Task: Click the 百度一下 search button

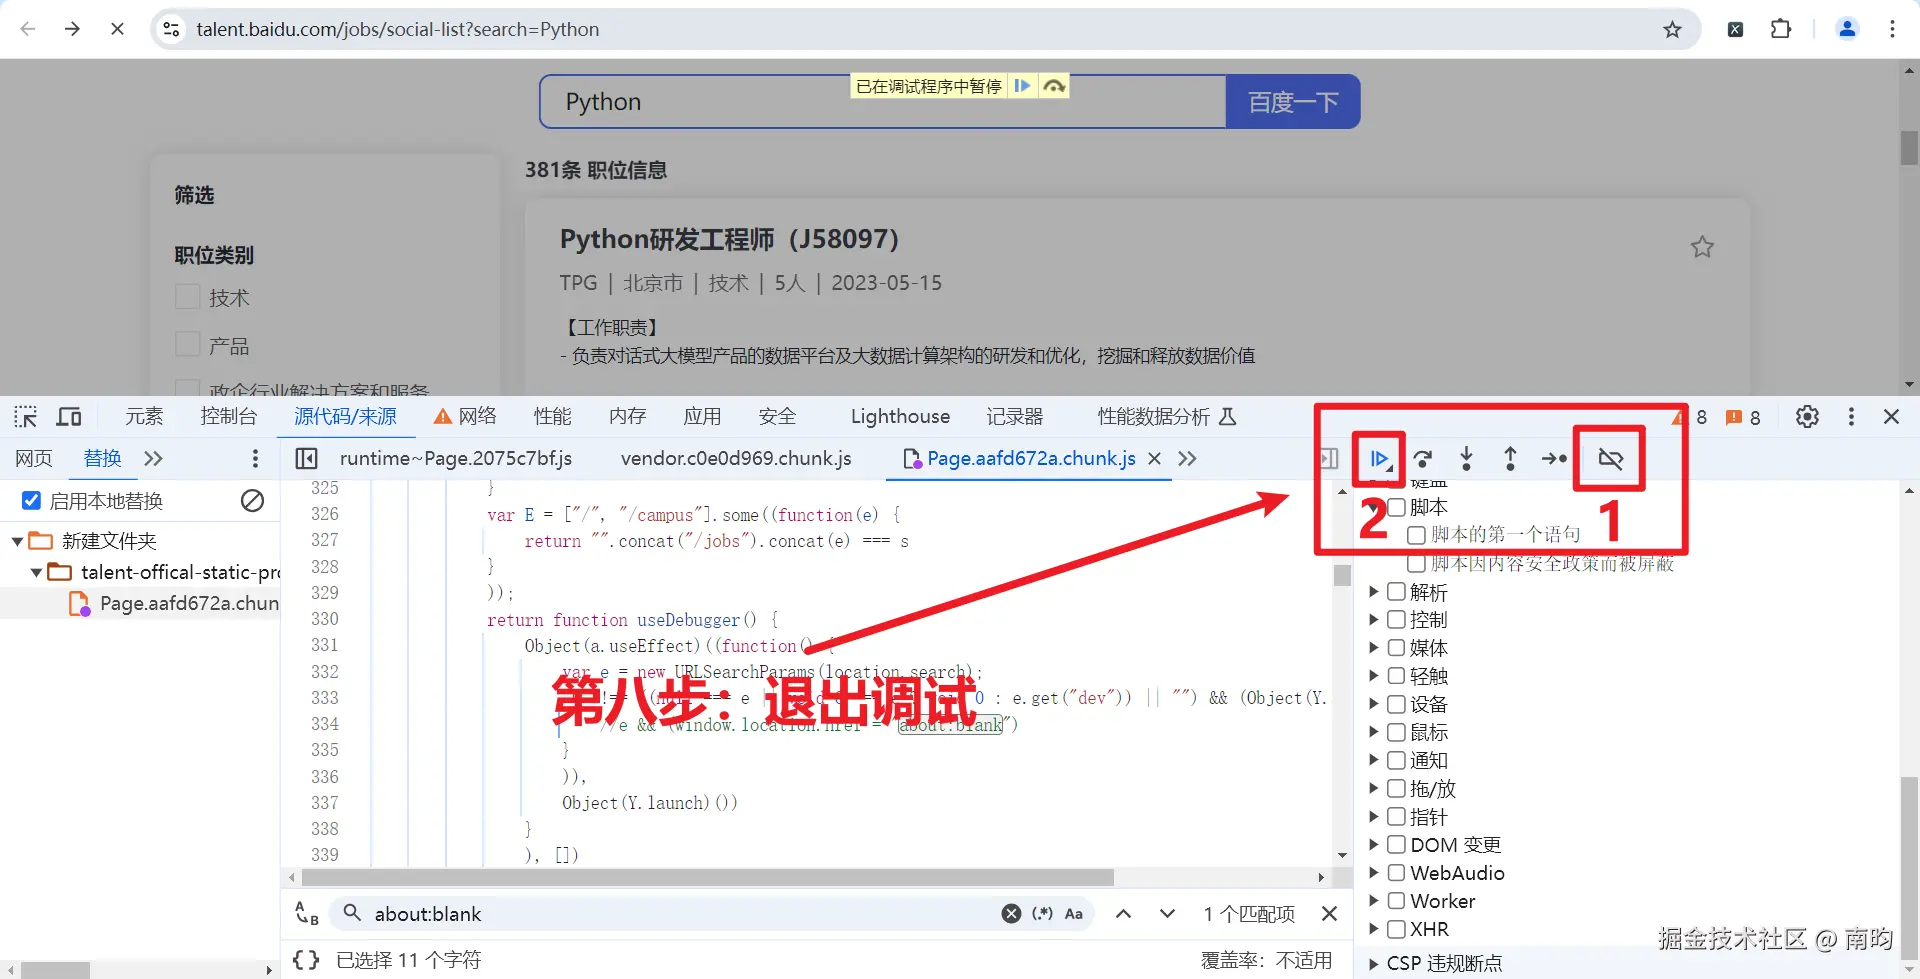Action: pos(1292,101)
